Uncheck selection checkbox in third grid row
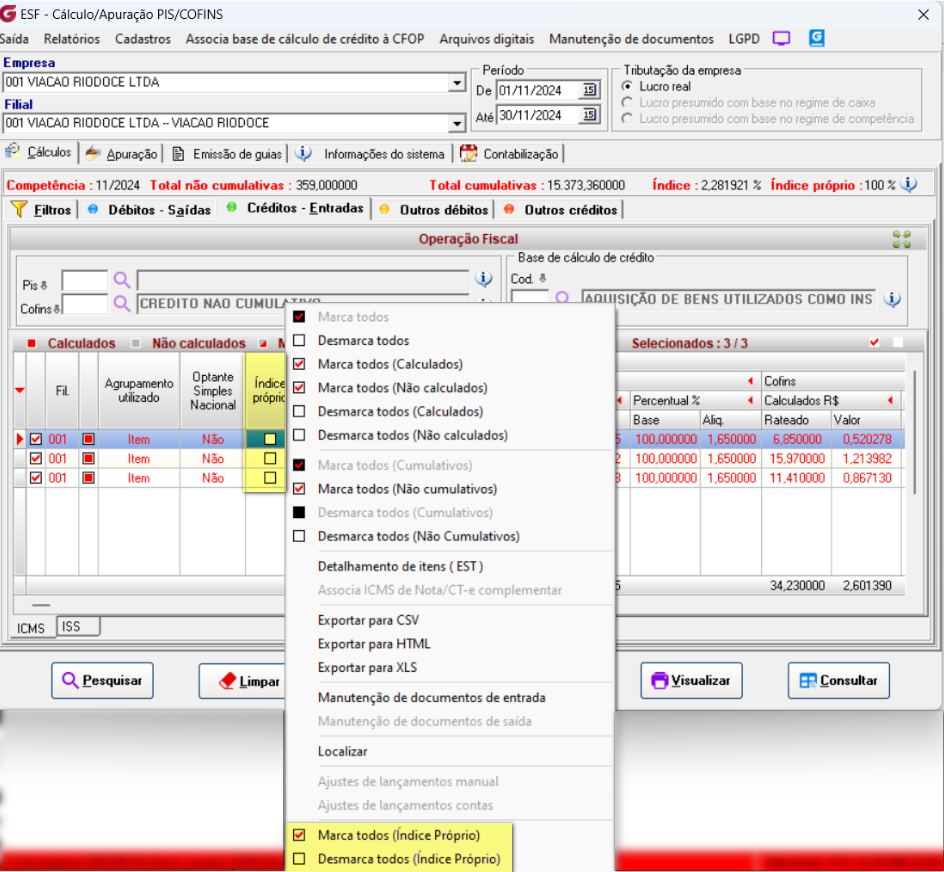The height and width of the screenshot is (872, 944). [36, 478]
